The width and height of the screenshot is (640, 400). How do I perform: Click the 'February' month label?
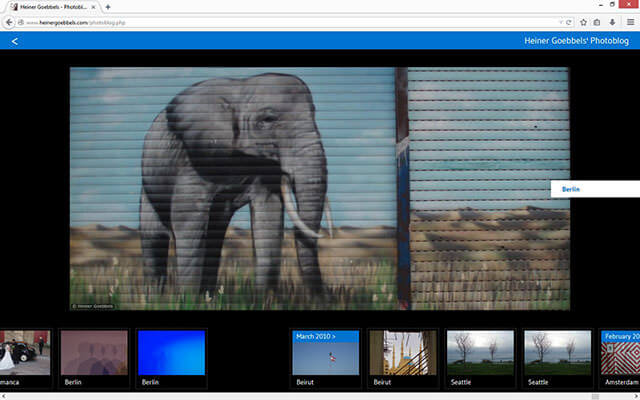click(x=622, y=336)
